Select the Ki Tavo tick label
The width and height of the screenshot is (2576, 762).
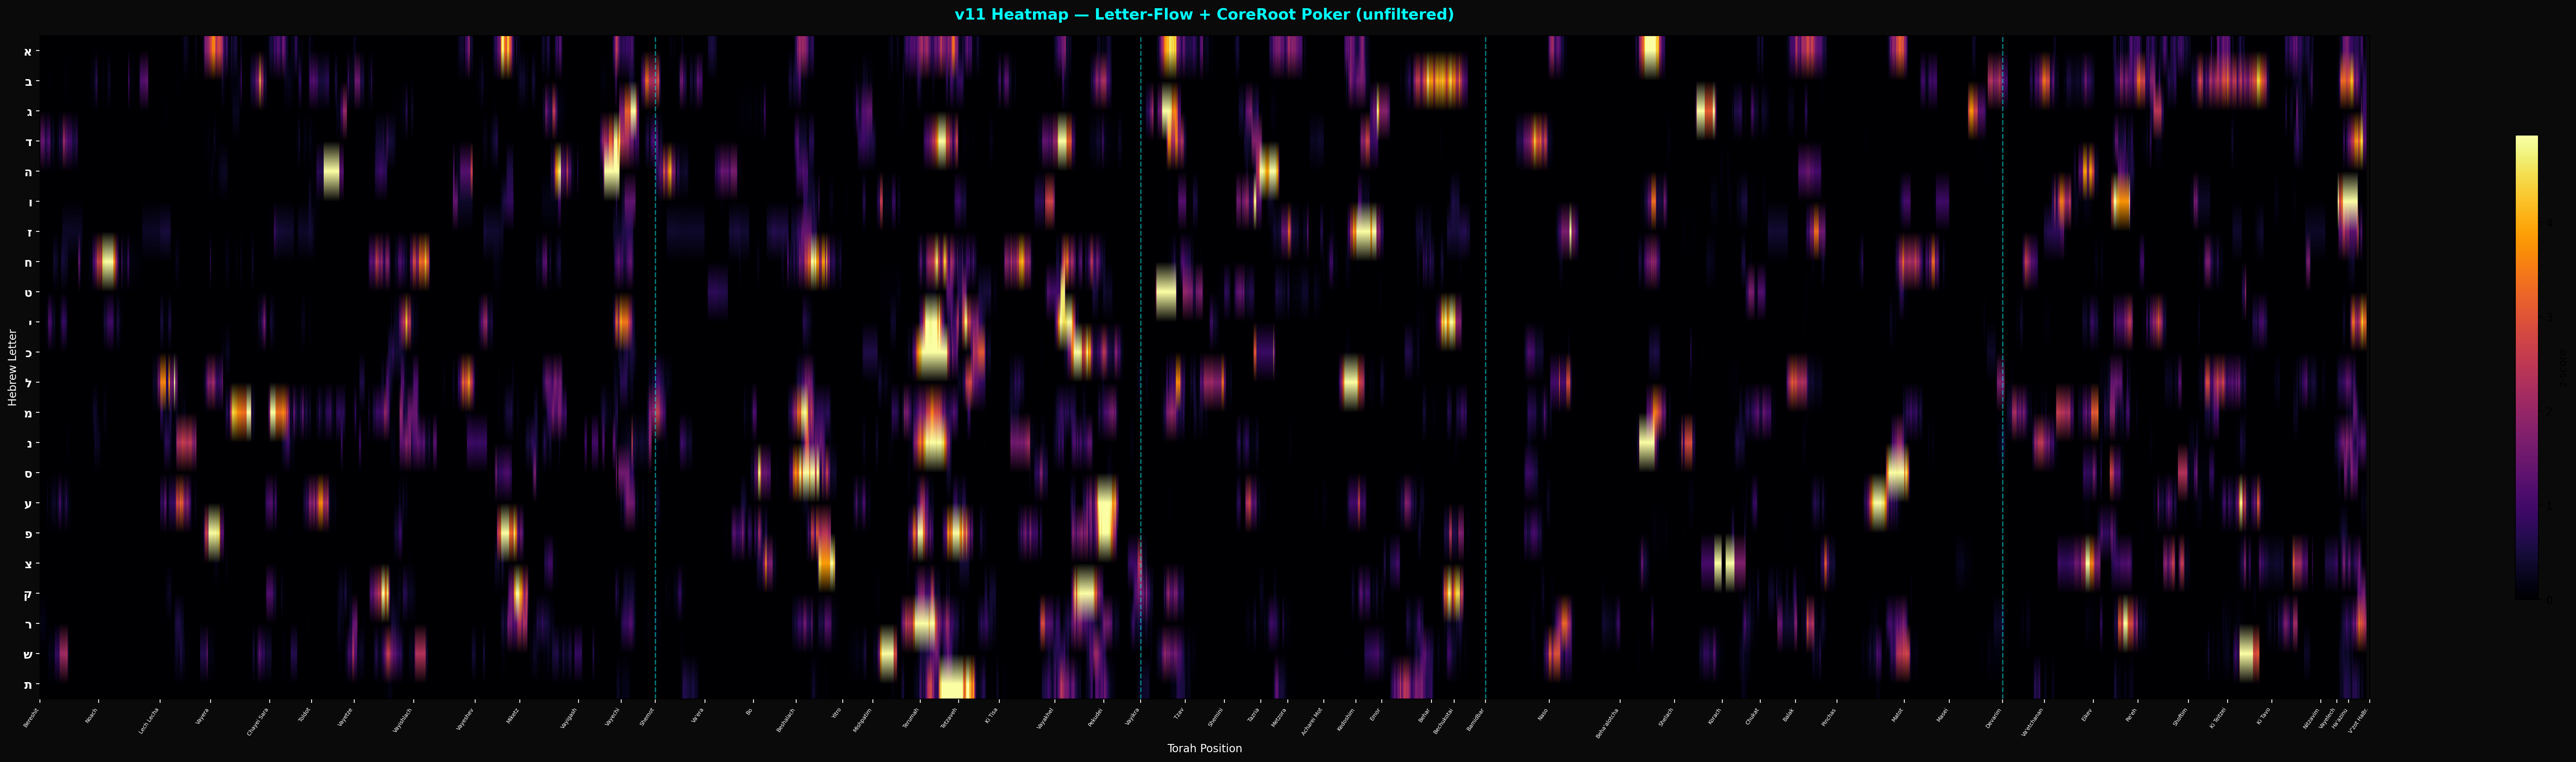[2263, 717]
